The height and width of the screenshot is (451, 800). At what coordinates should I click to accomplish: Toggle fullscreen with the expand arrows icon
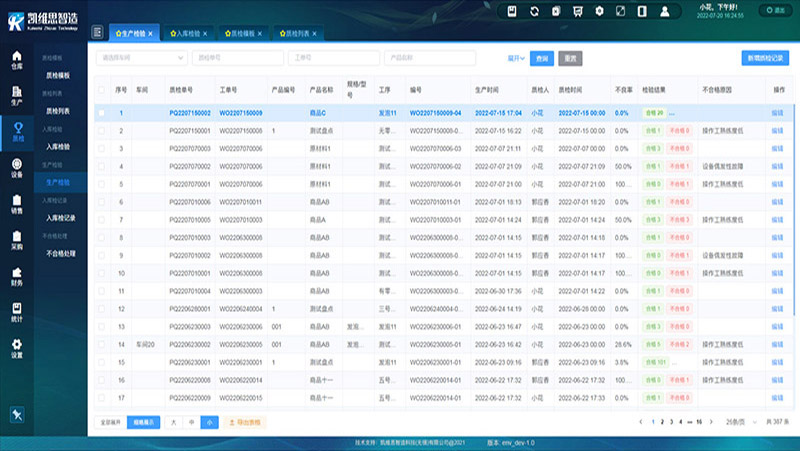(620, 11)
